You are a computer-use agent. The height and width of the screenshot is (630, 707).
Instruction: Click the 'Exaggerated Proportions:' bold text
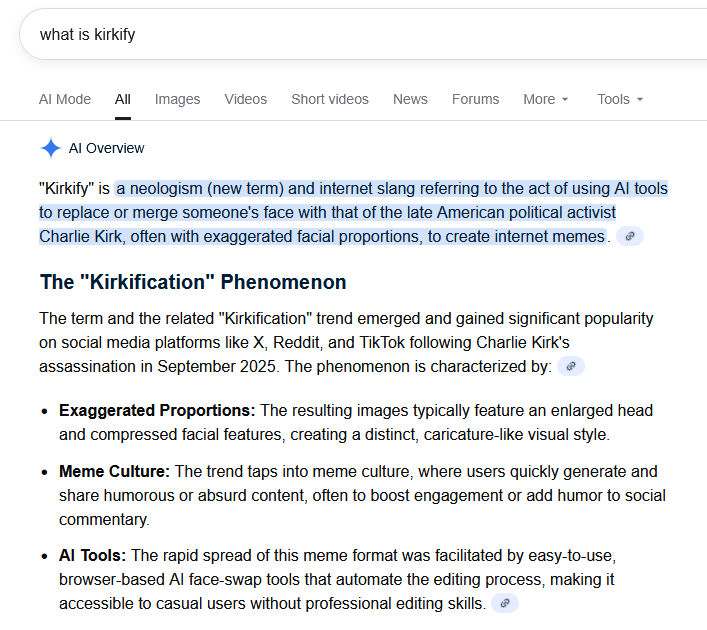157,410
